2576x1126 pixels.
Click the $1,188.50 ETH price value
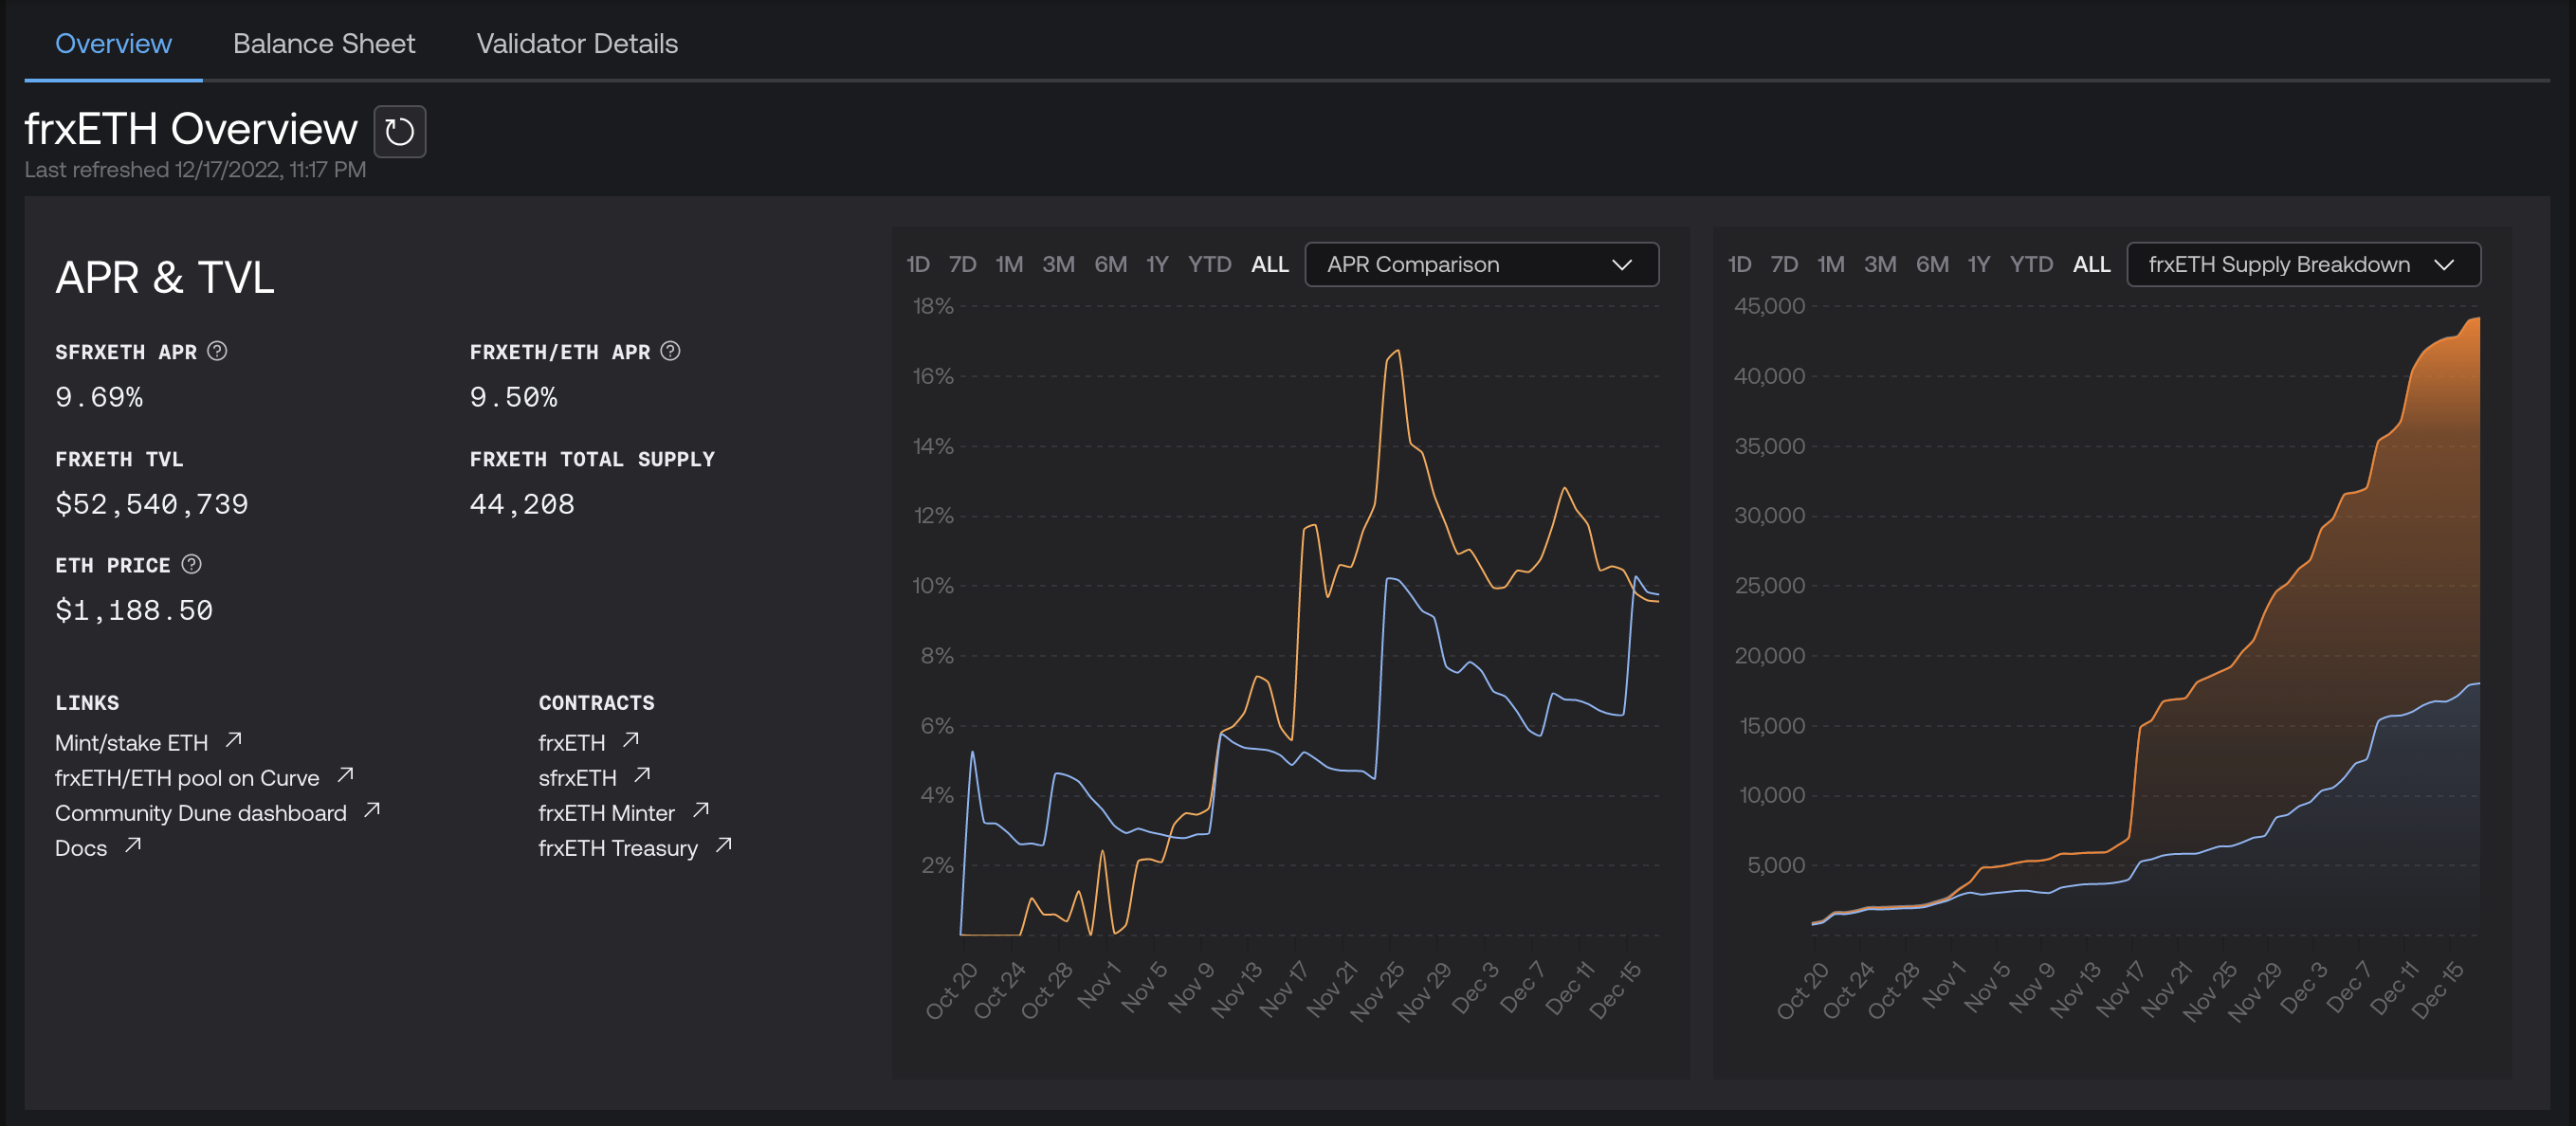click(x=134, y=610)
